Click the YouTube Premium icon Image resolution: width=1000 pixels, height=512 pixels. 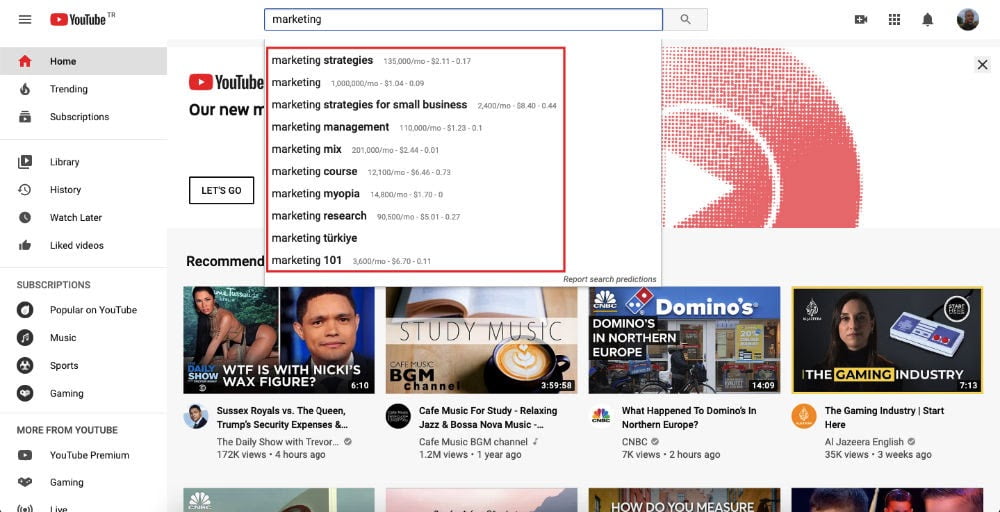tap(25, 455)
